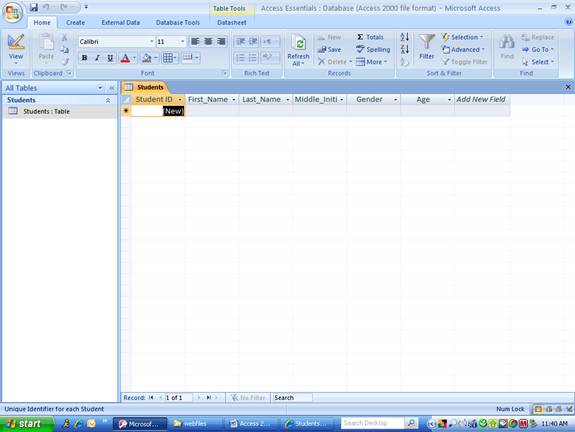Click the Filter funnel icon
575x432 pixels.
(426, 42)
